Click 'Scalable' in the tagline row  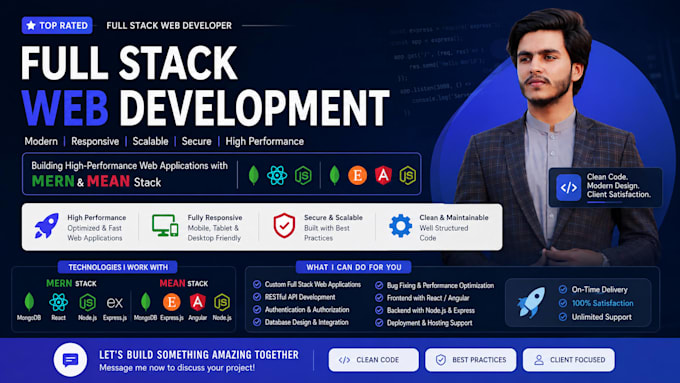[150, 141]
